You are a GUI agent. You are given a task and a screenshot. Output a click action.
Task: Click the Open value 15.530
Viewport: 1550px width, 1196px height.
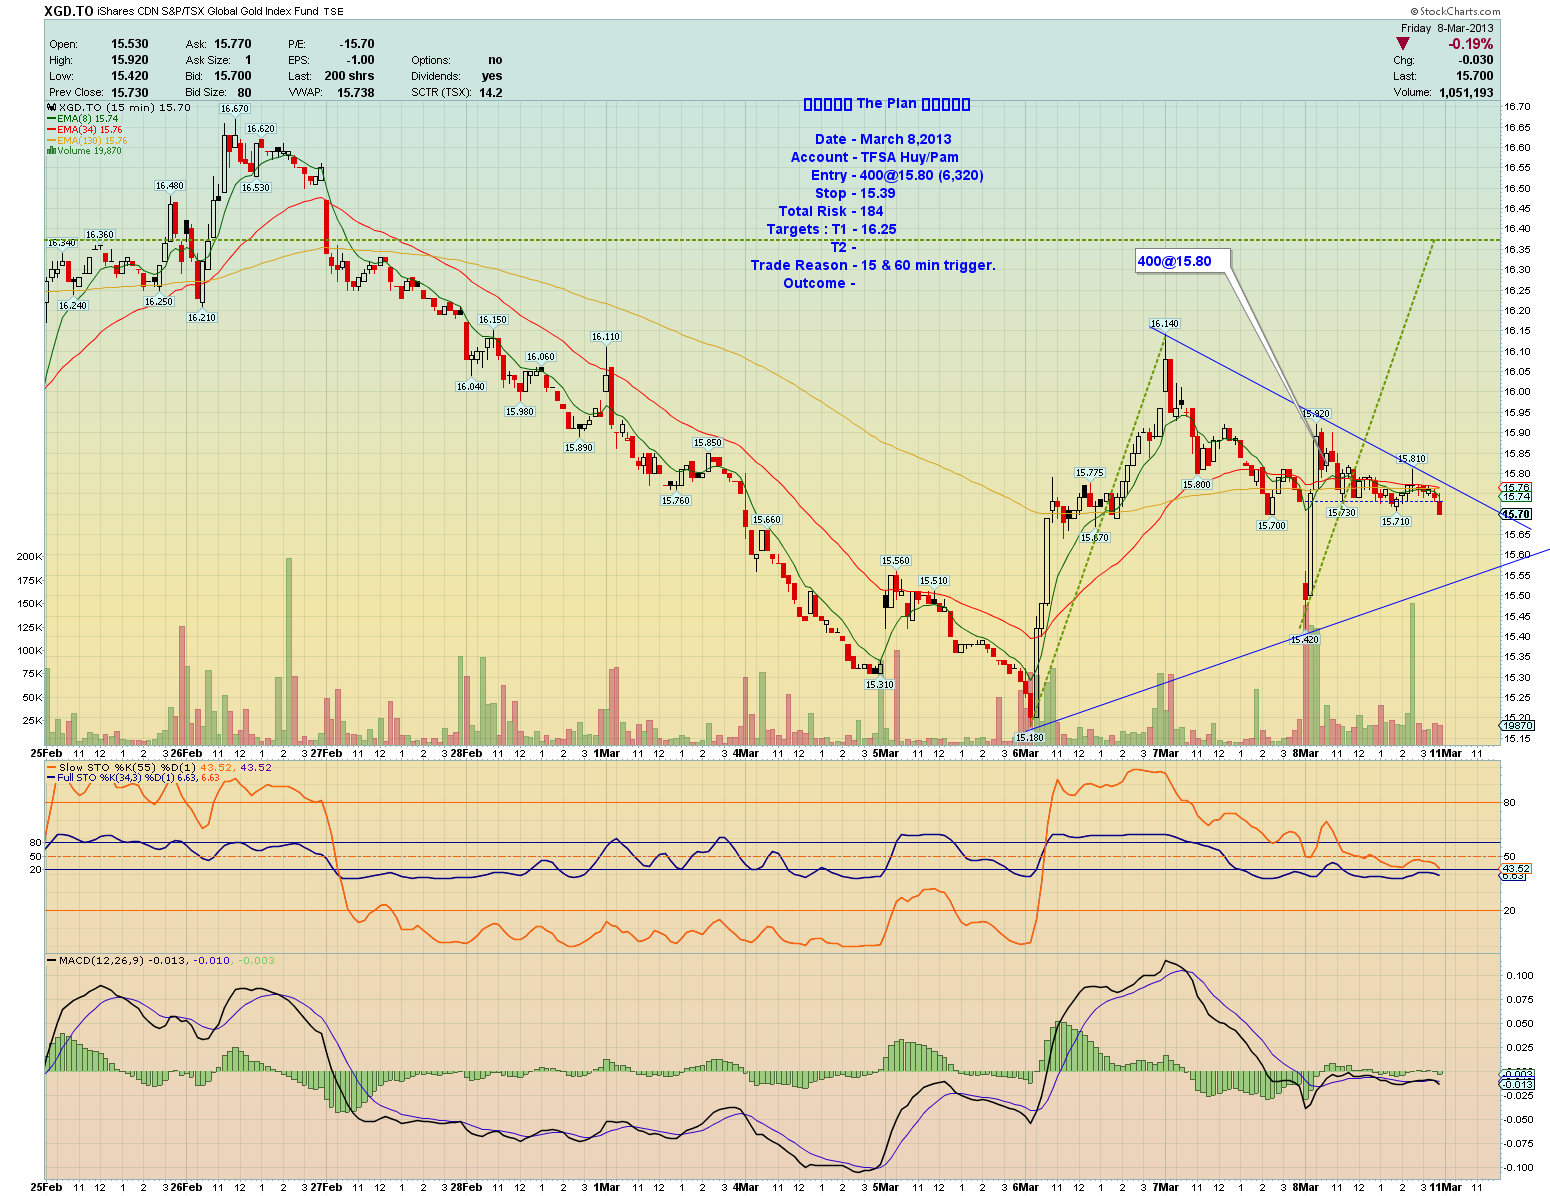click(130, 44)
